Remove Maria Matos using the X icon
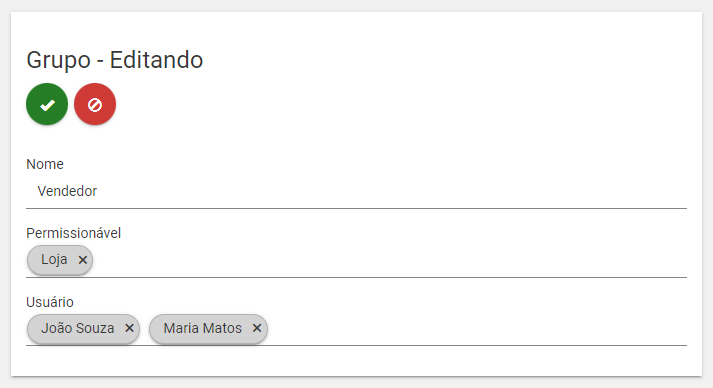Image resolution: width=713 pixels, height=388 pixels. point(257,328)
